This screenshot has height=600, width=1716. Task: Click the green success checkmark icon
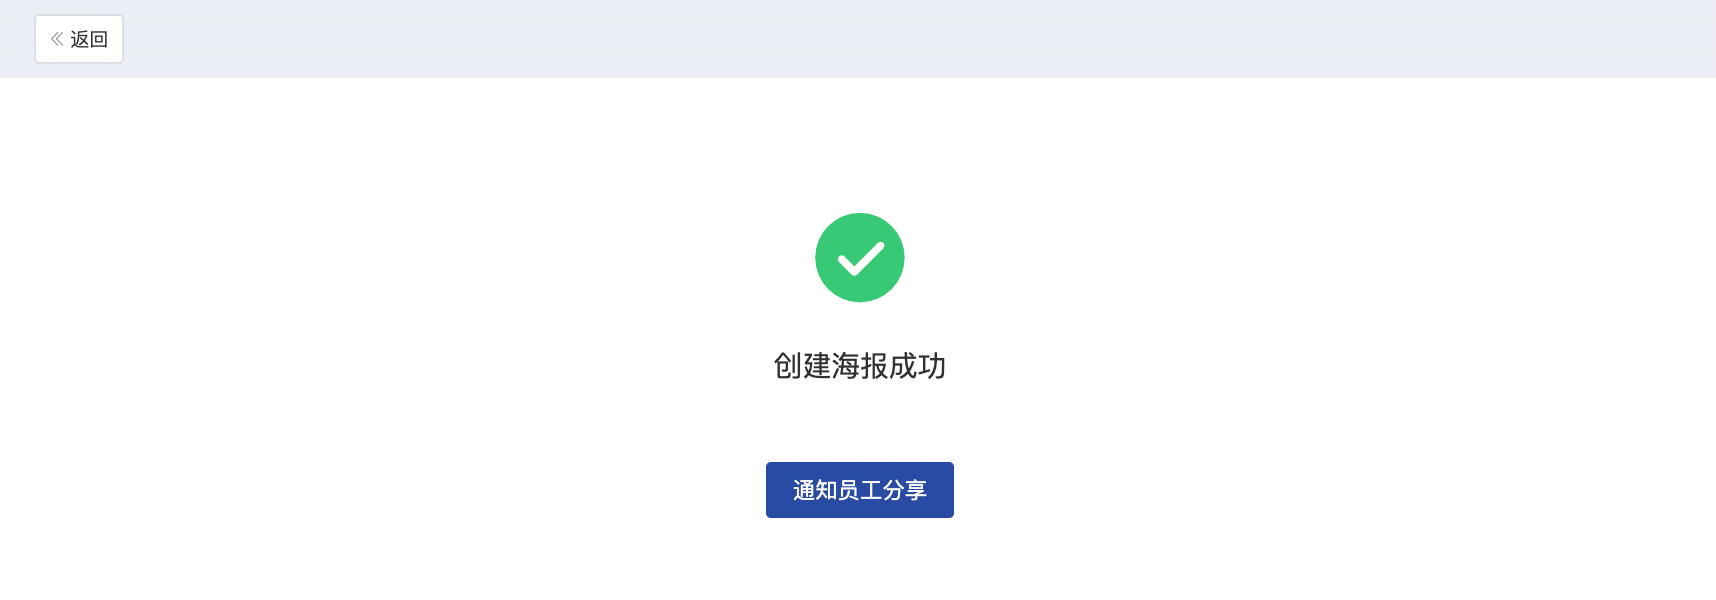pos(860,257)
